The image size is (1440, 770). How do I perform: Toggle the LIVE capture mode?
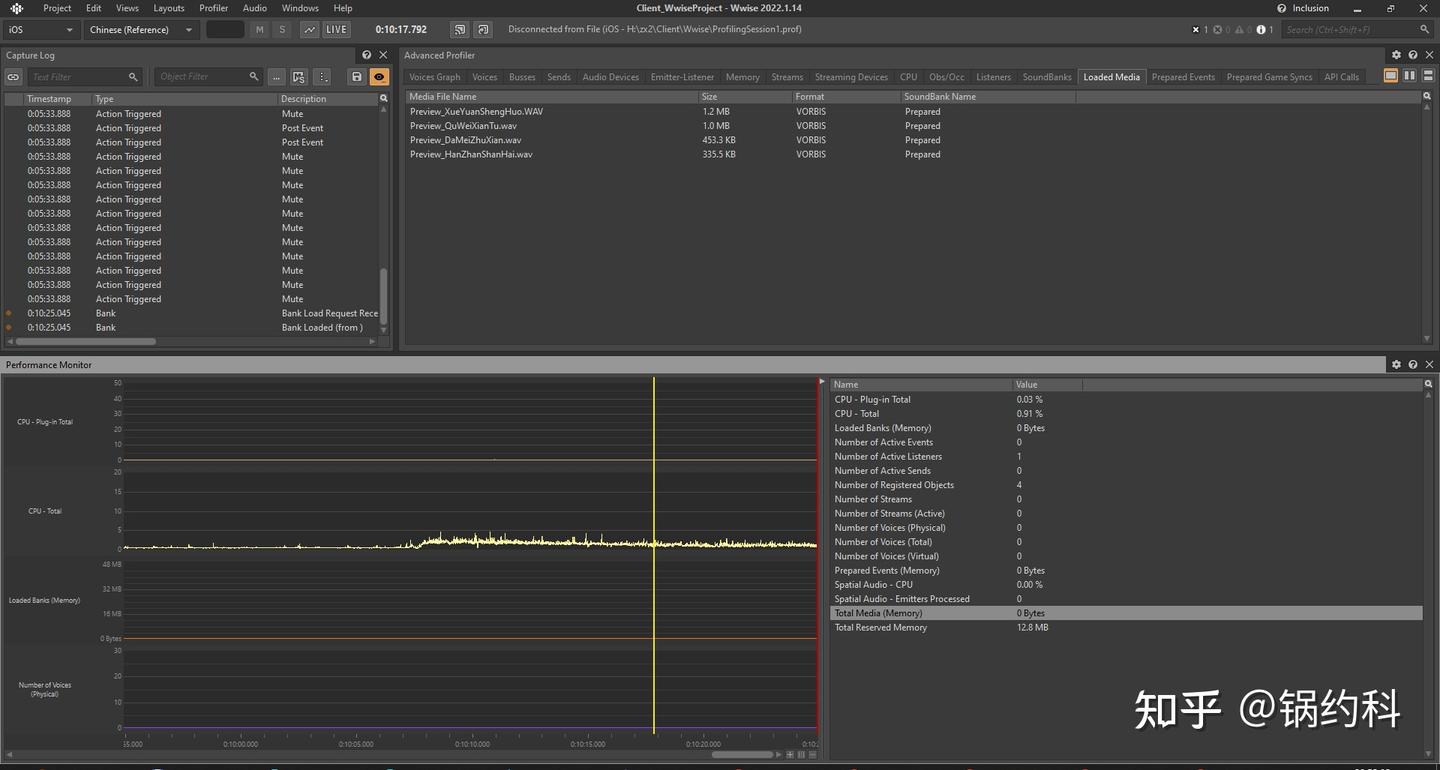coord(335,29)
